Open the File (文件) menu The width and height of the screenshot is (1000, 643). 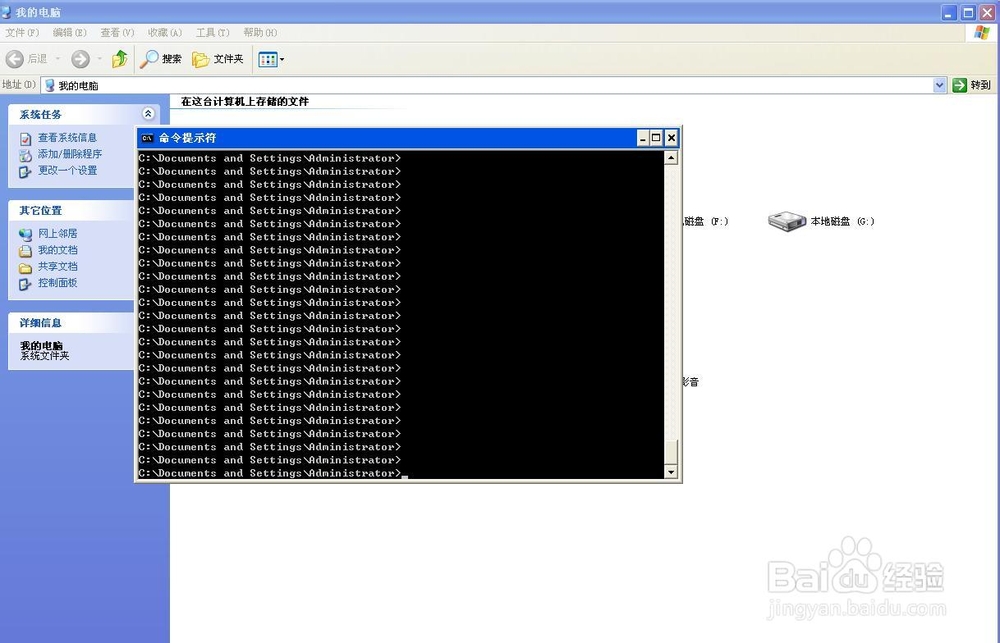(x=22, y=33)
